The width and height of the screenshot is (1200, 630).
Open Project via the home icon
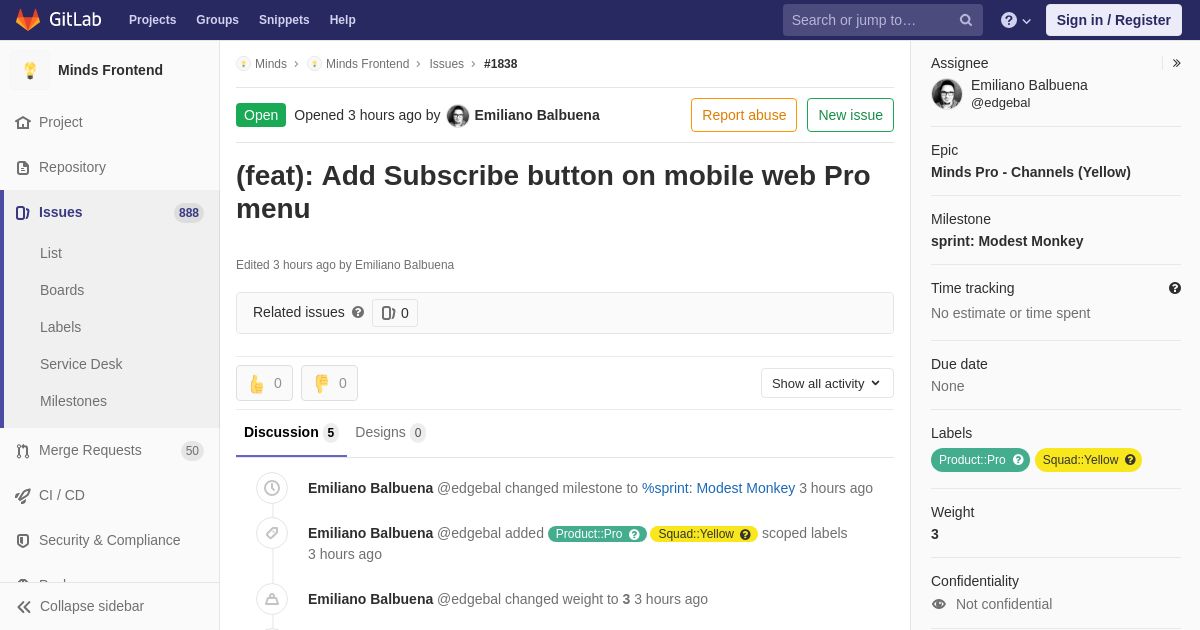tap(23, 122)
